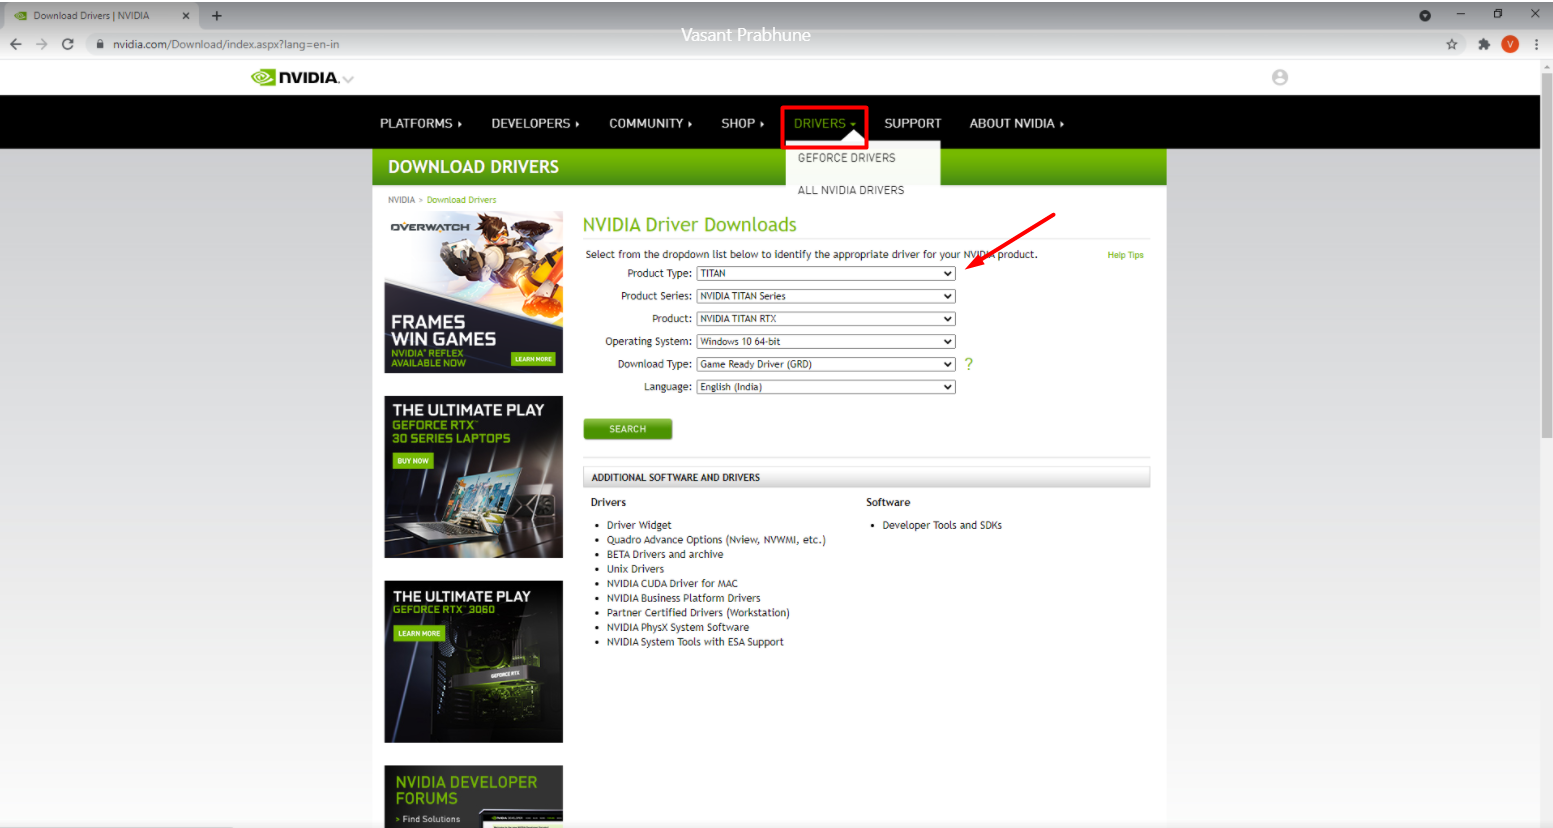Open NVIDIA Business Platform Drivers link
Image resolution: width=1553 pixels, height=828 pixels.
click(683, 598)
